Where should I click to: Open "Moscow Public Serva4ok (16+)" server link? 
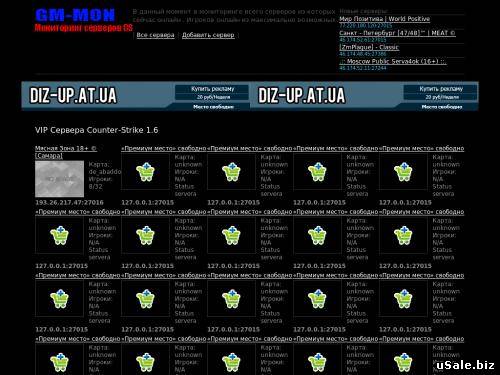[x=393, y=61]
